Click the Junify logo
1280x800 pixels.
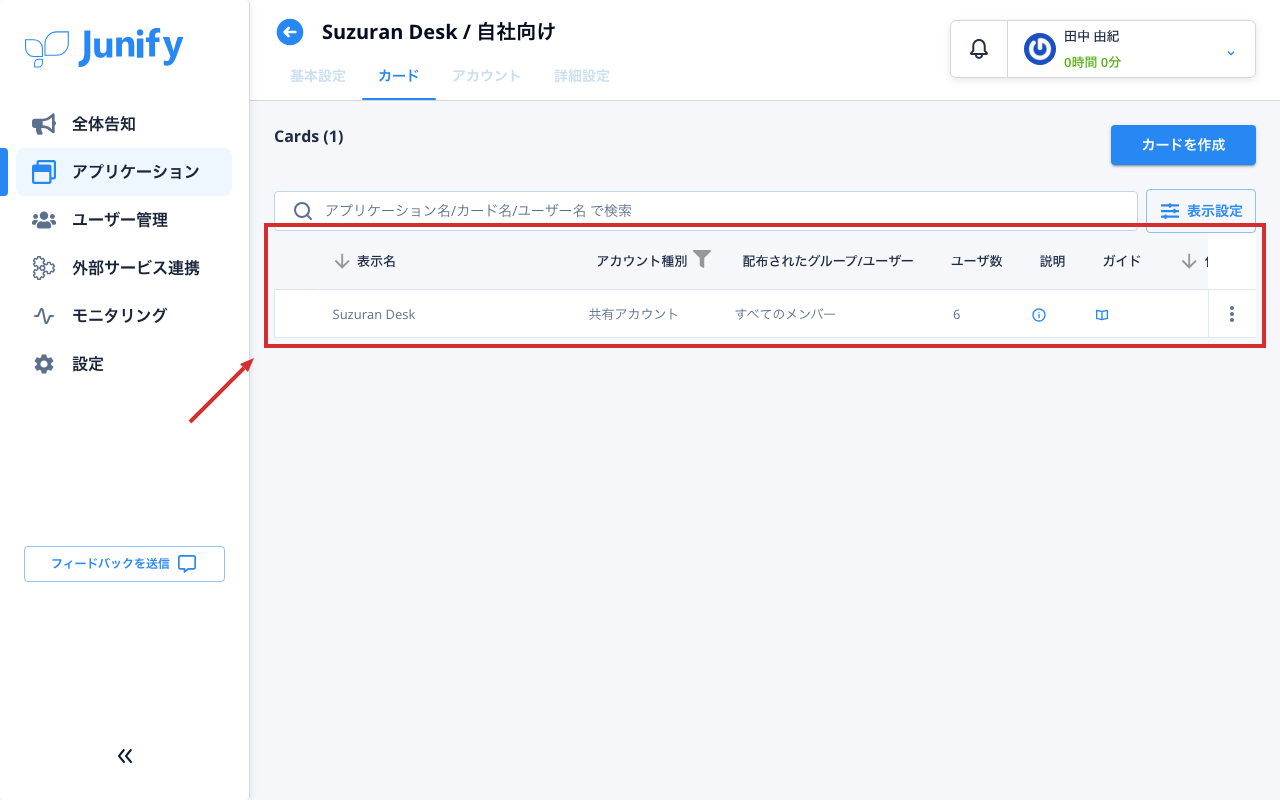pyautogui.click(x=104, y=47)
